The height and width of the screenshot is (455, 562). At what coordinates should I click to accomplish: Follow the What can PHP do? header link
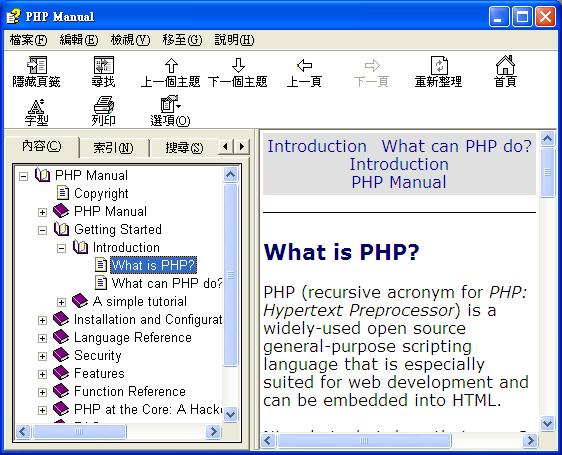(x=457, y=146)
